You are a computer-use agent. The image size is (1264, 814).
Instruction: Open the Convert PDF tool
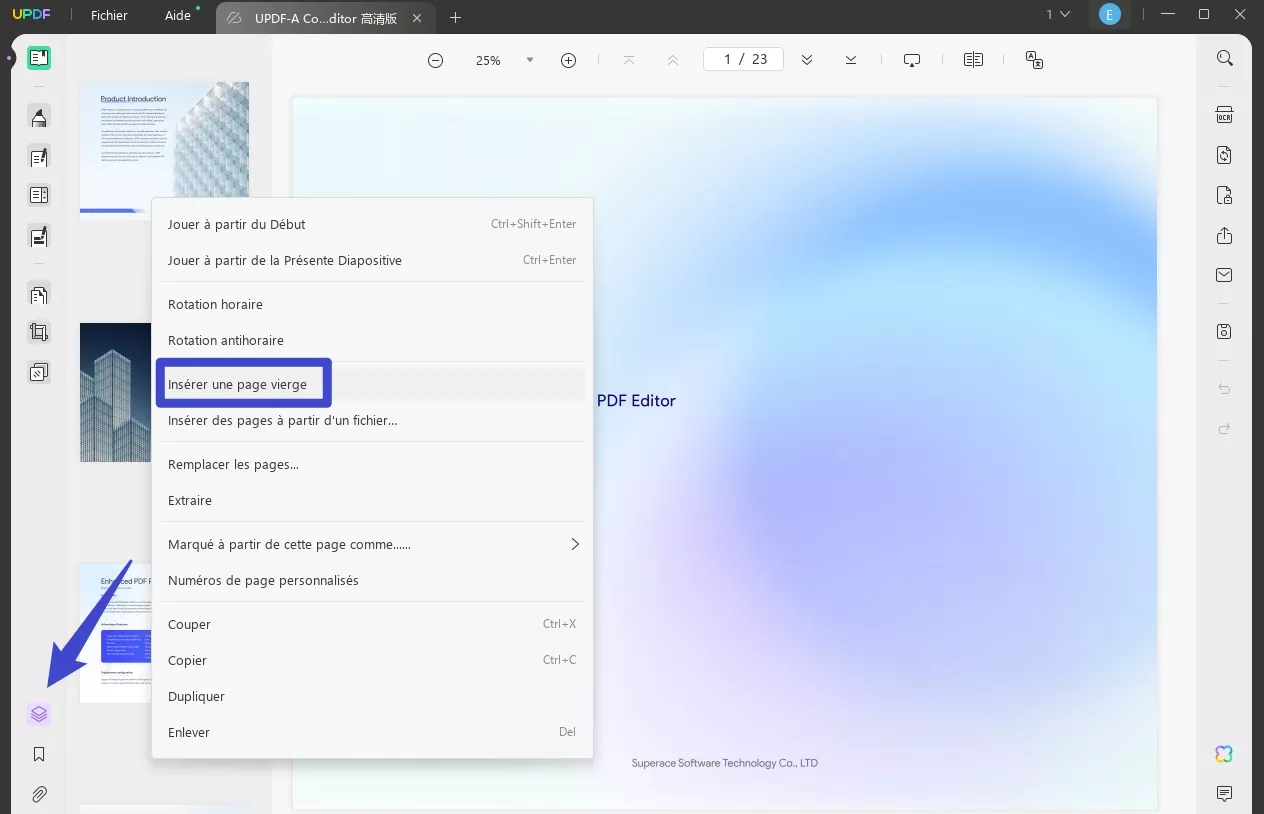(x=1224, y=155)
